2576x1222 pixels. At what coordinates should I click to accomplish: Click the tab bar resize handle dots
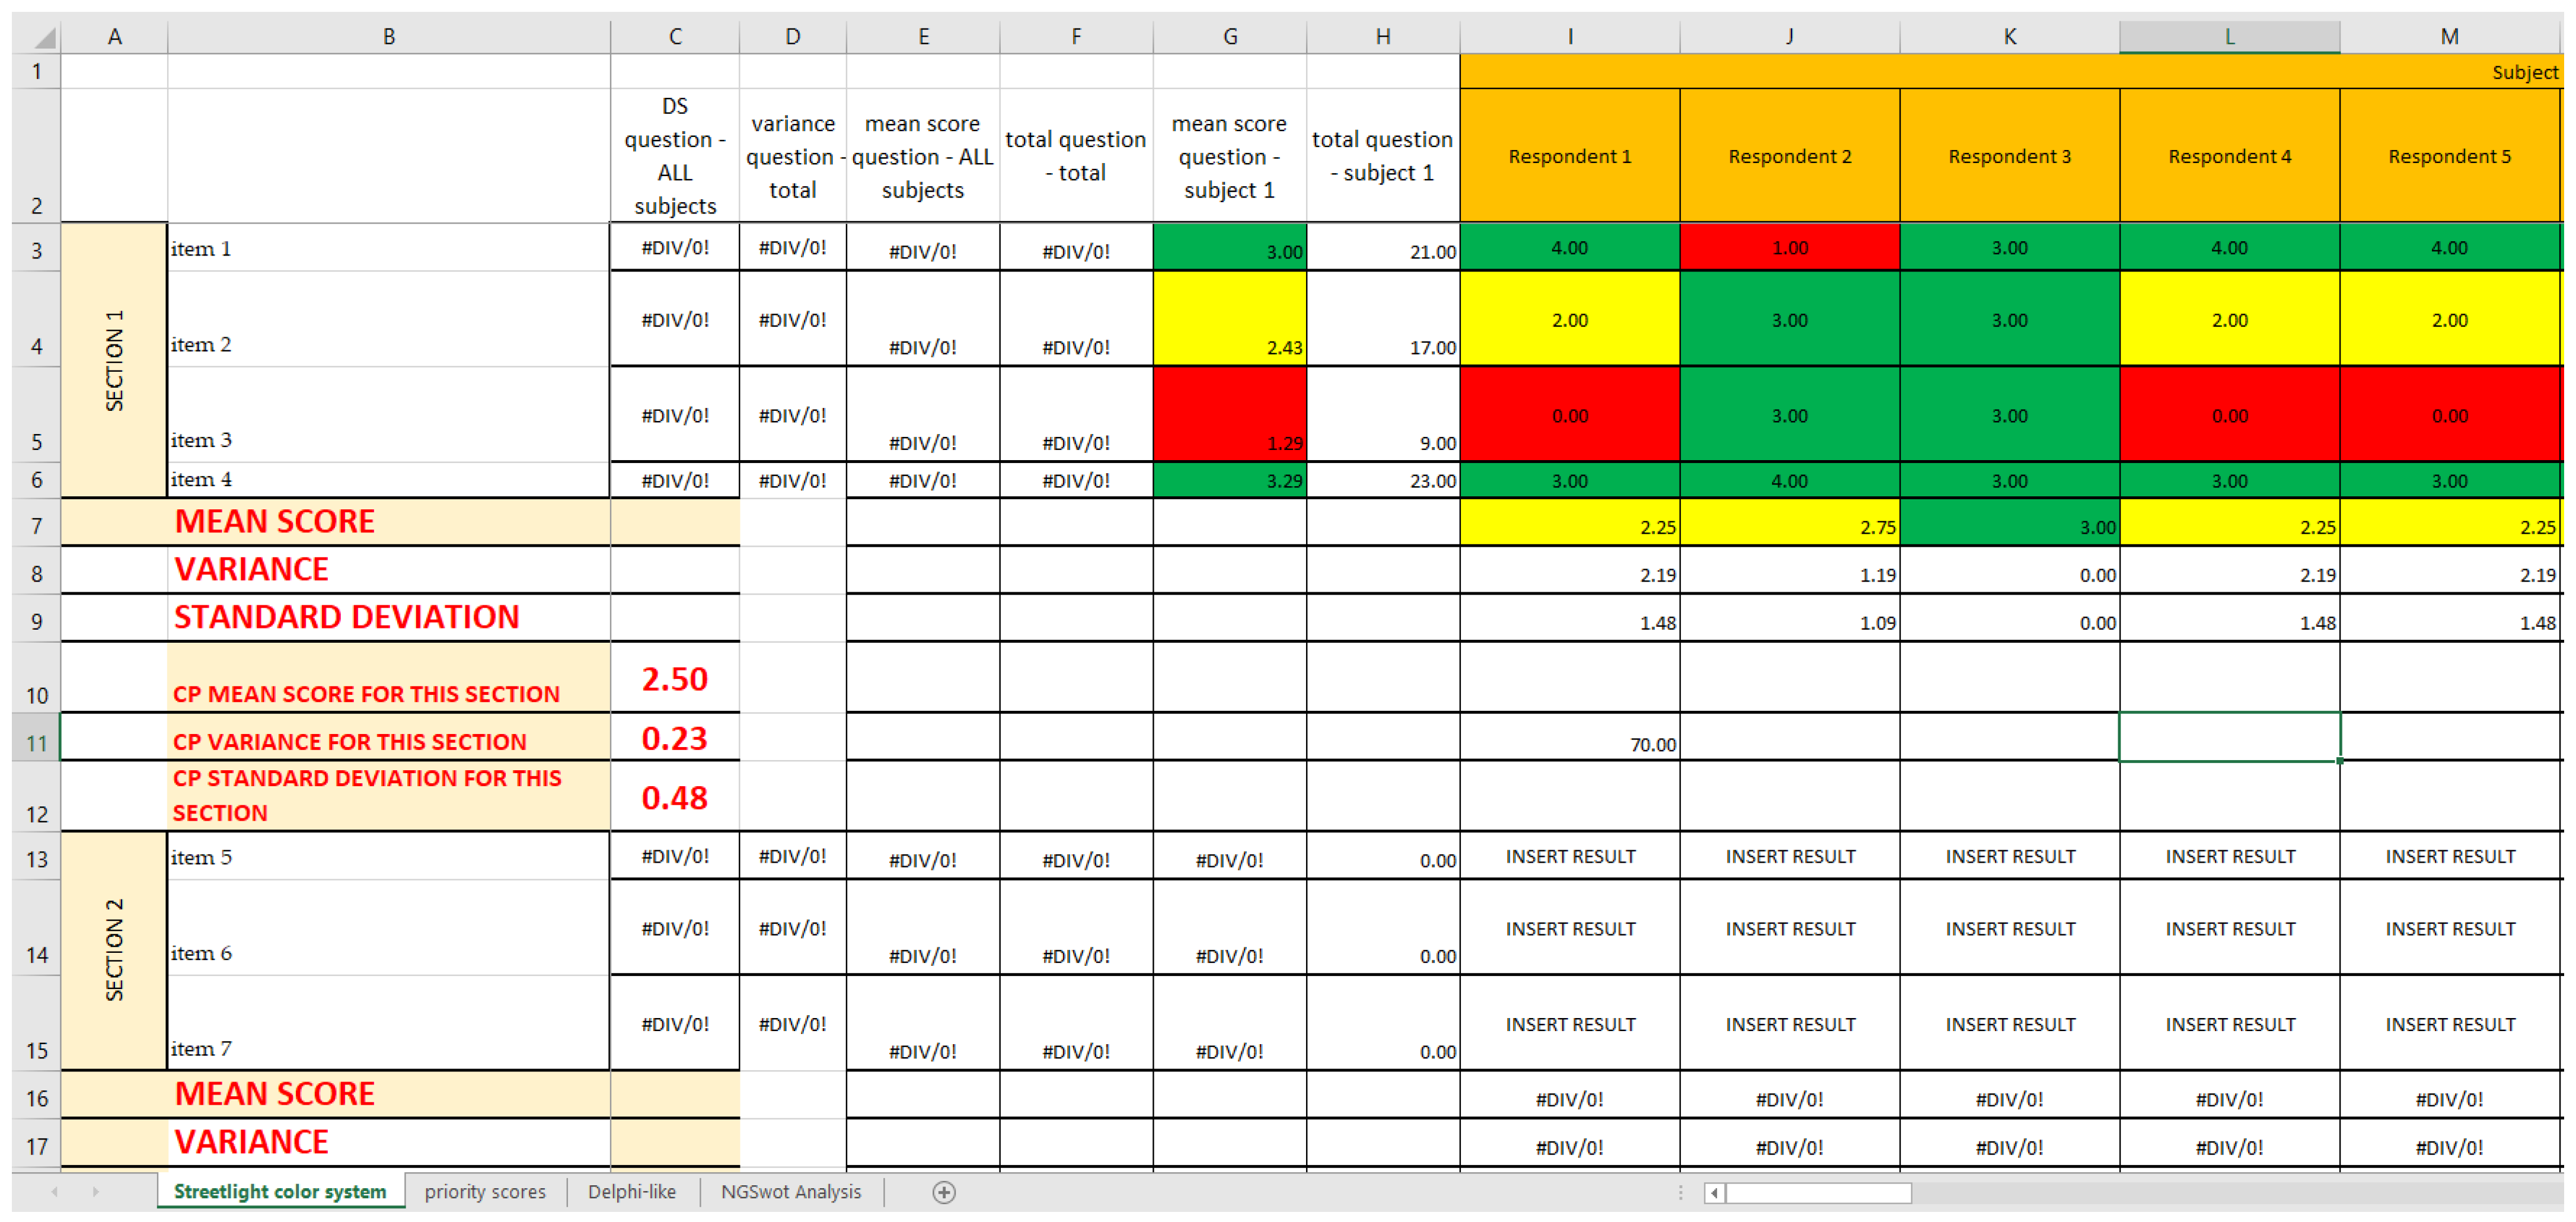pyautogui.click(x=1680, y=1192)
